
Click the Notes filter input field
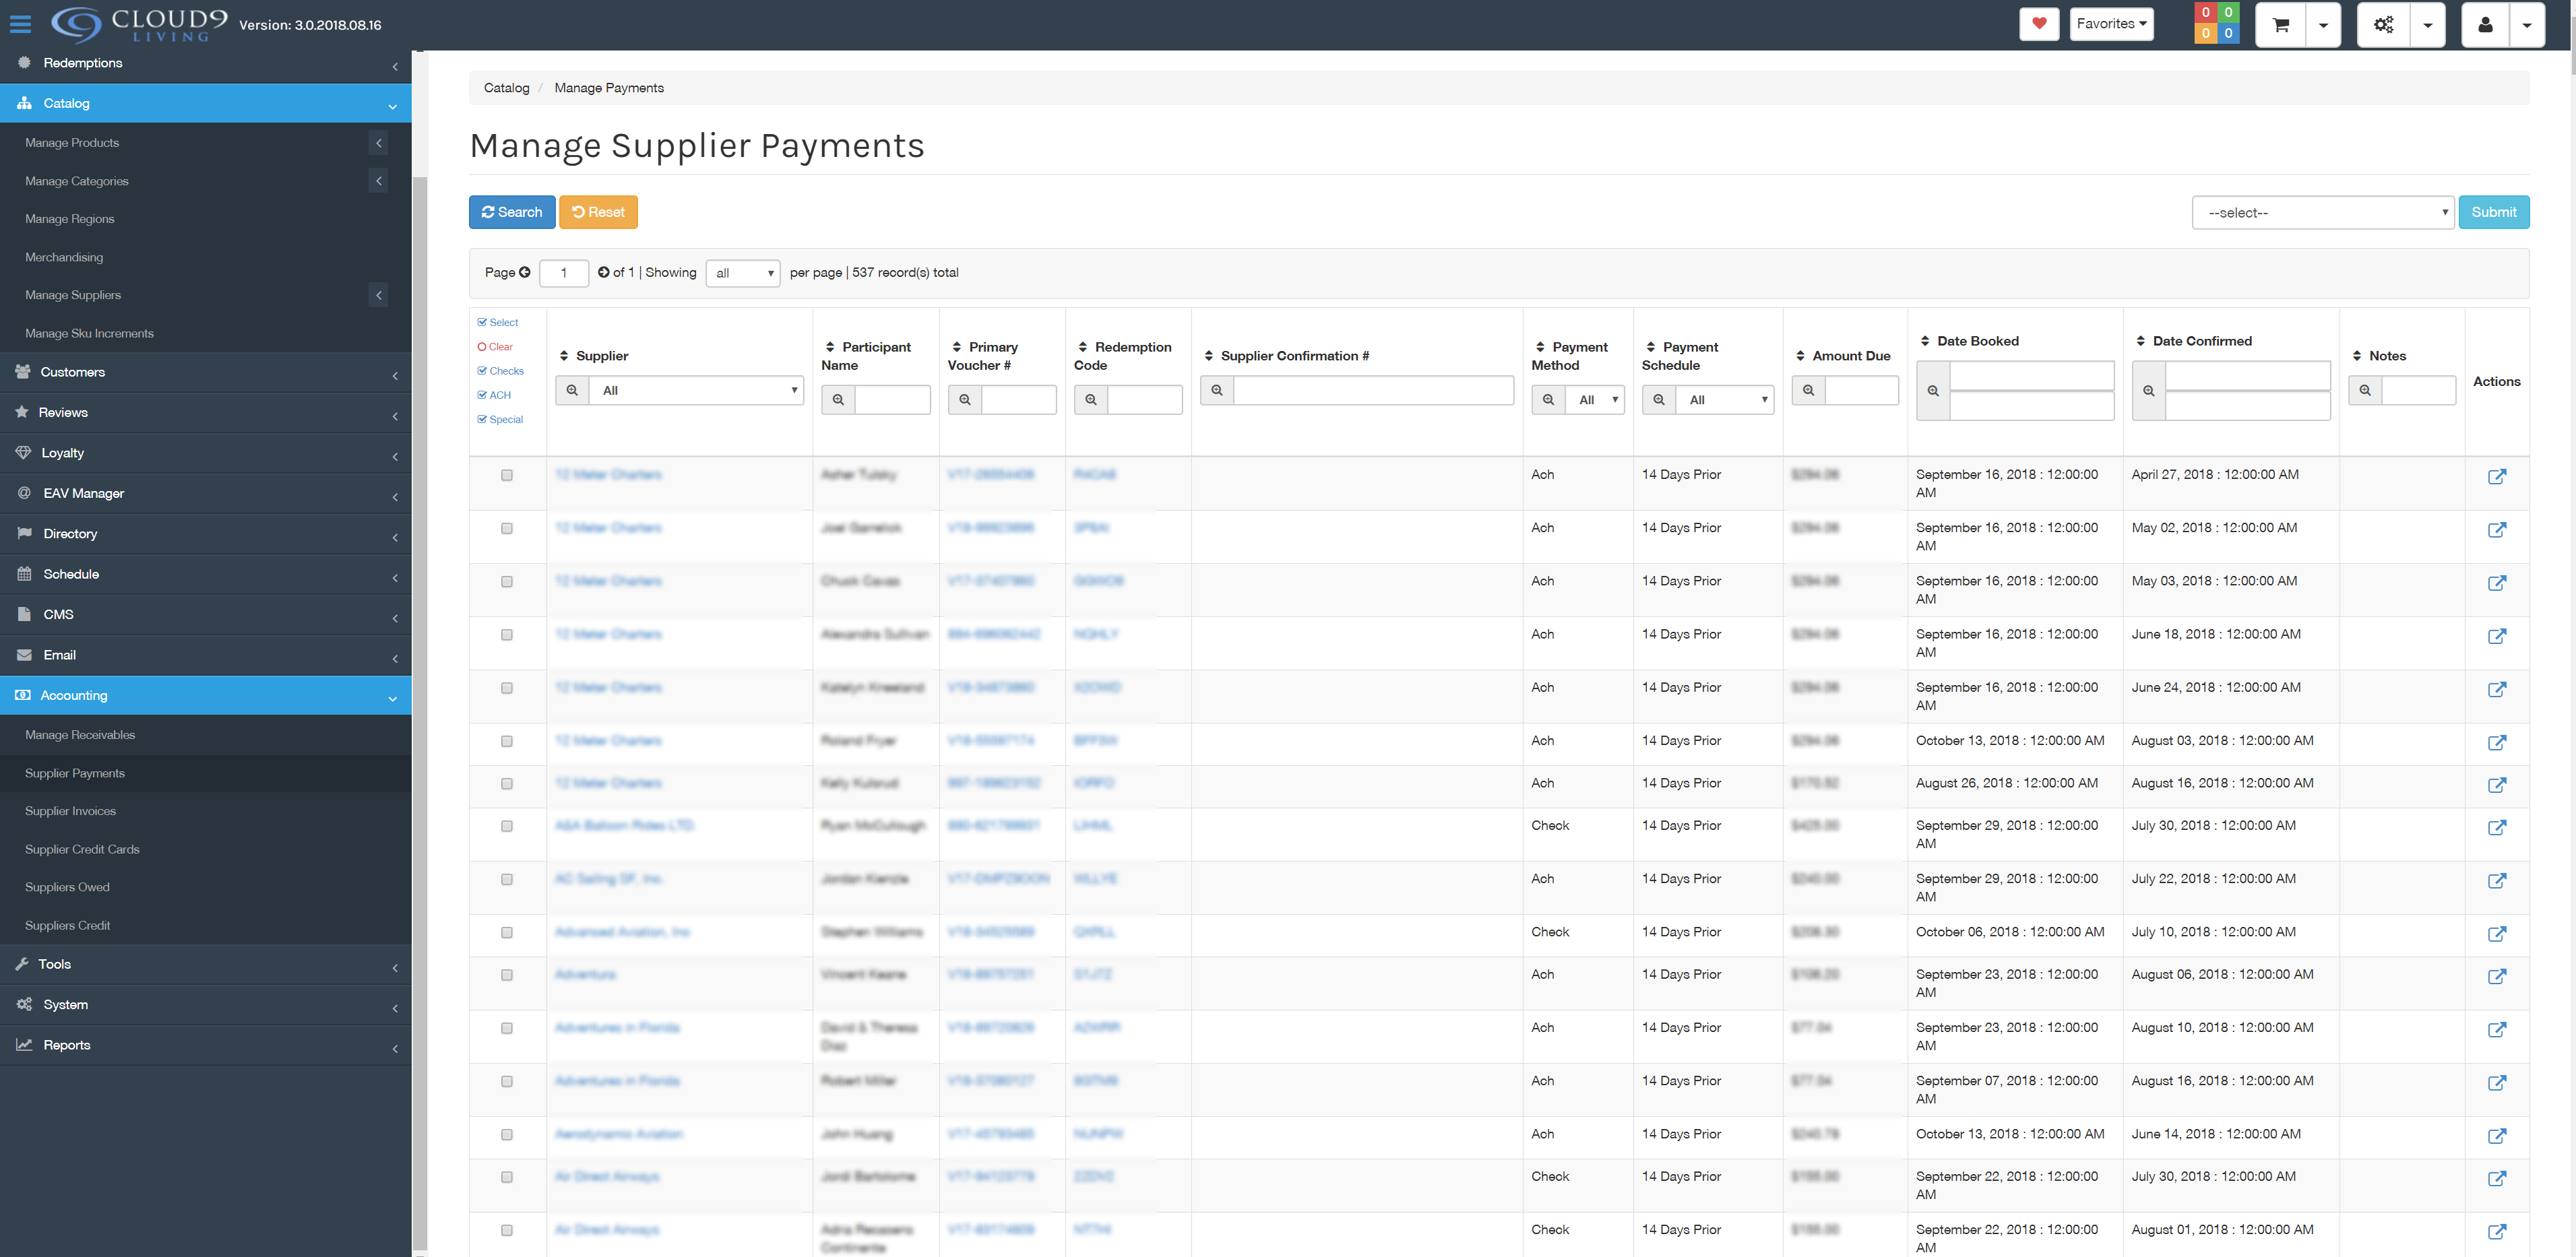pyautogui.click(x=2418, y=391)
